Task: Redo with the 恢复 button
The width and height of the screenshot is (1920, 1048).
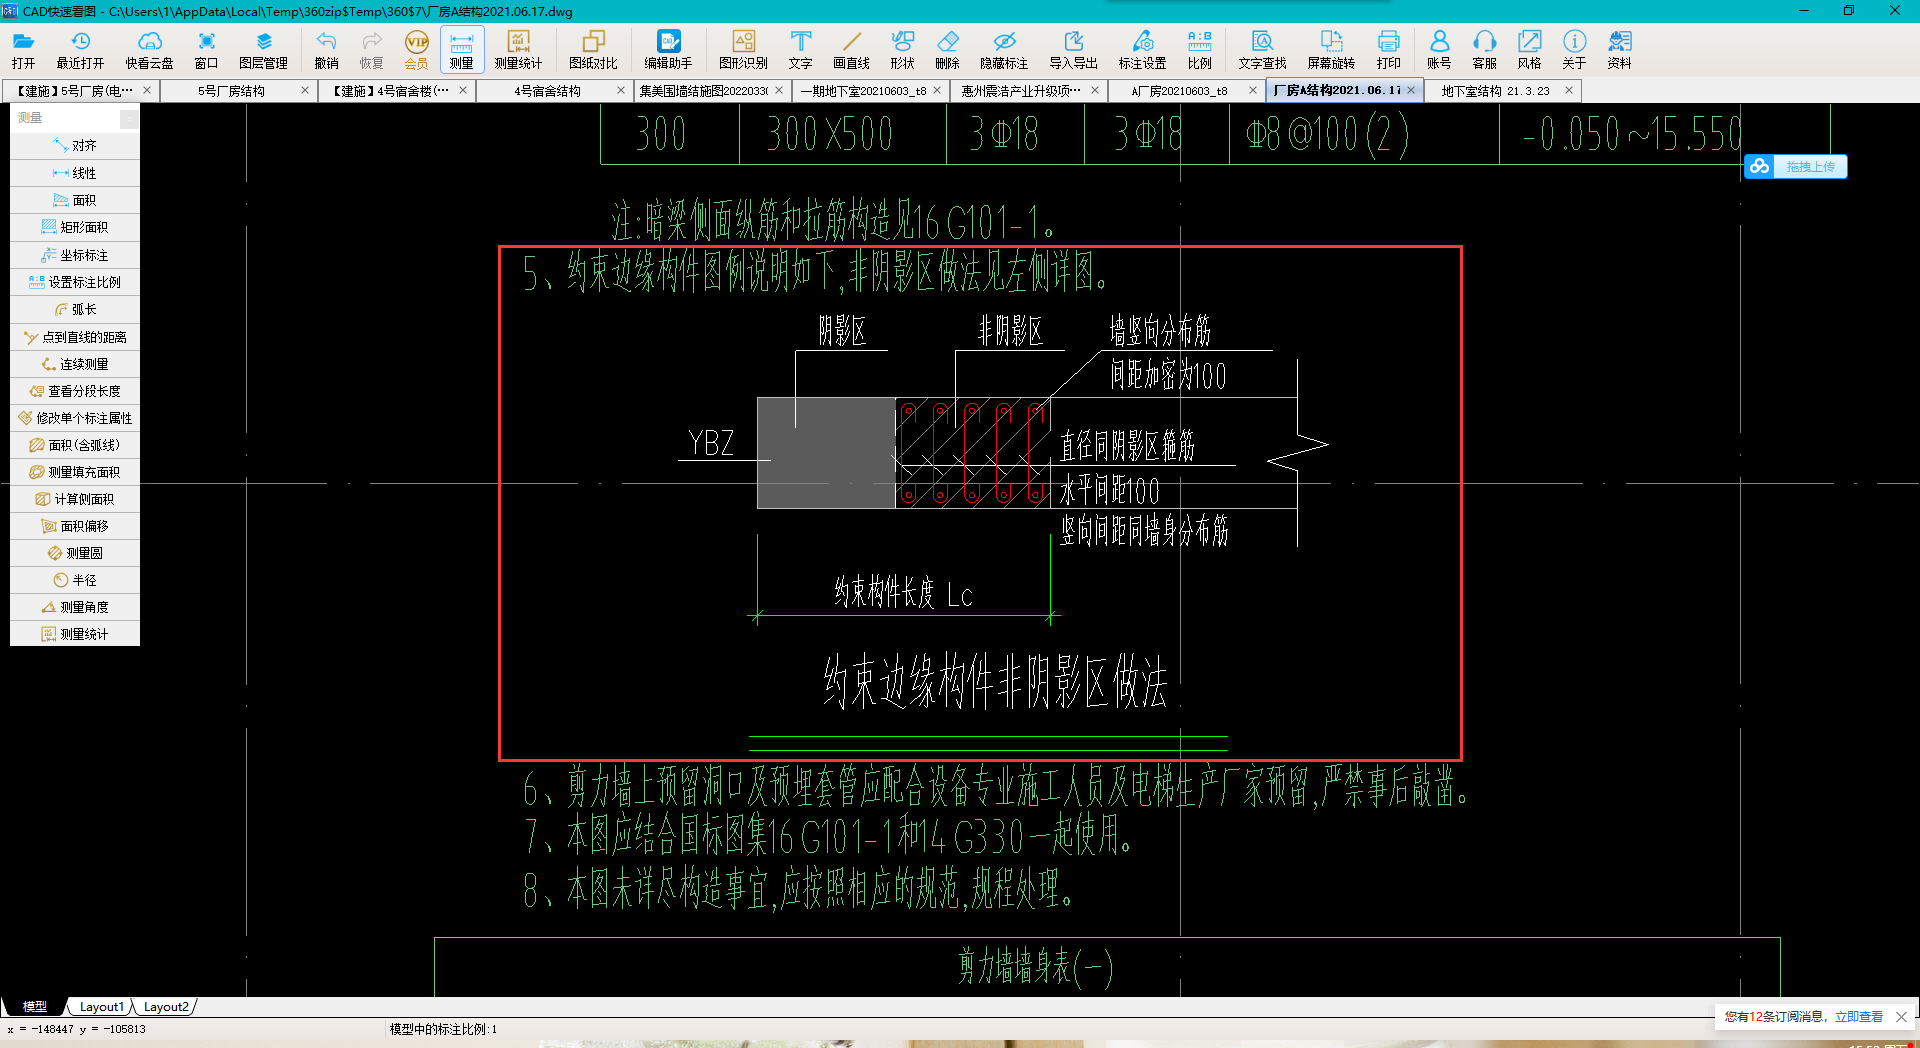Action: pyautogui.click(x=371, y=49)
